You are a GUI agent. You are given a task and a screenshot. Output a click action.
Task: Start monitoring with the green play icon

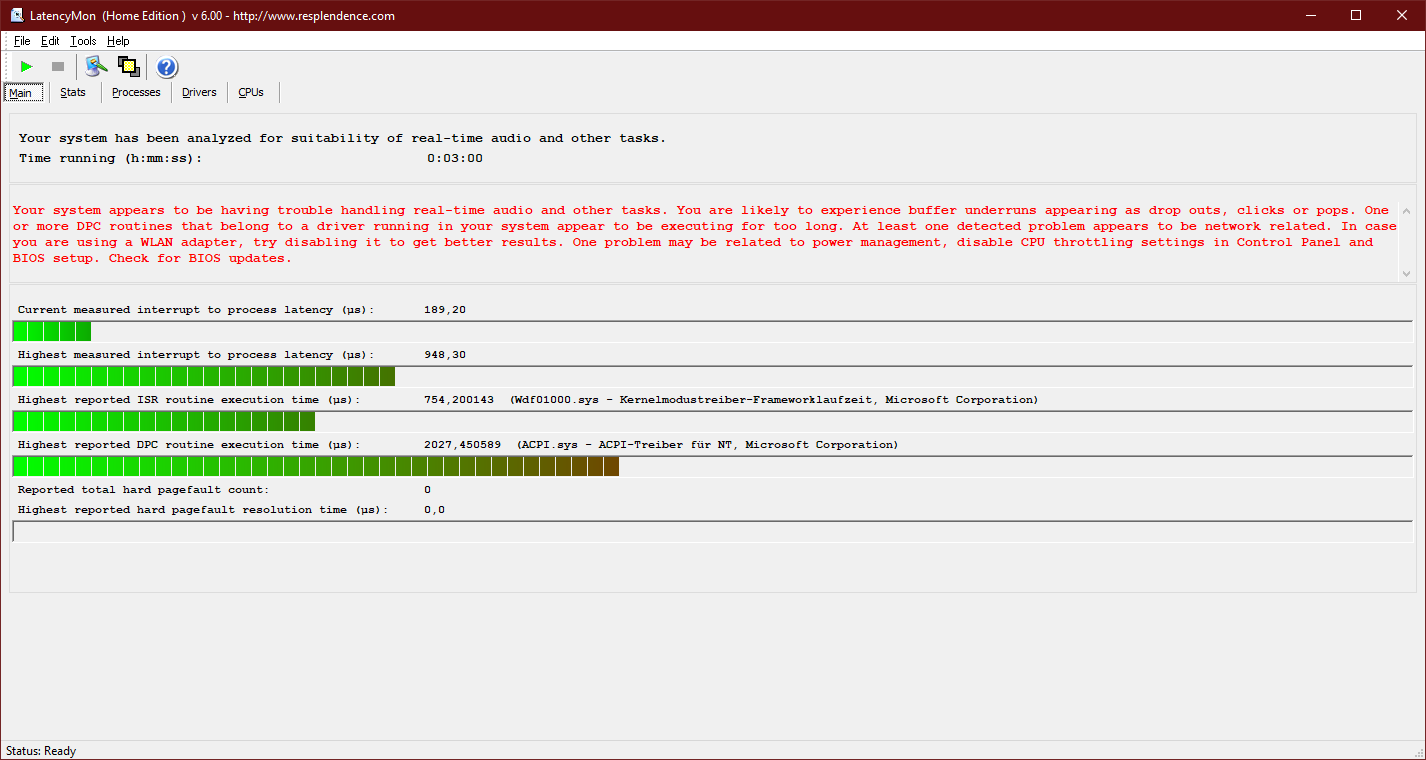click(x=27, y=67)
